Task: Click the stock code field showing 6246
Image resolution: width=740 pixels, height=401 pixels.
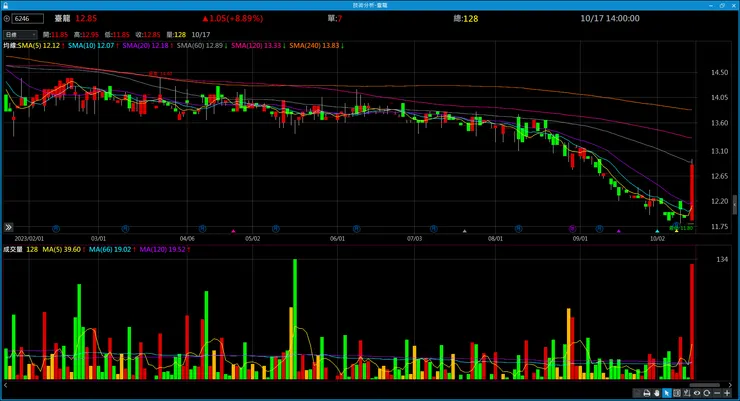Action: (27, 18)
